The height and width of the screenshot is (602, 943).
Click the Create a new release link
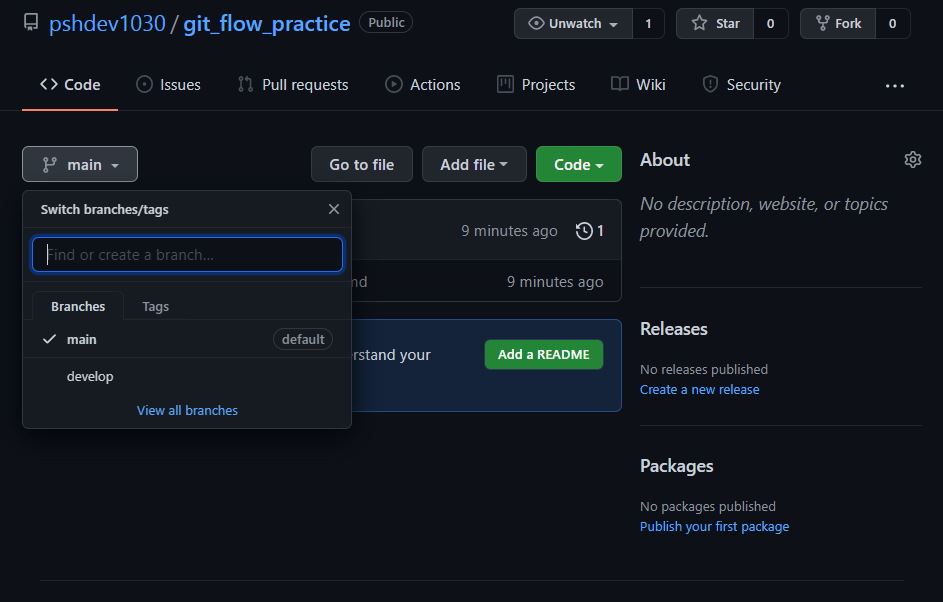coord(699,390)
